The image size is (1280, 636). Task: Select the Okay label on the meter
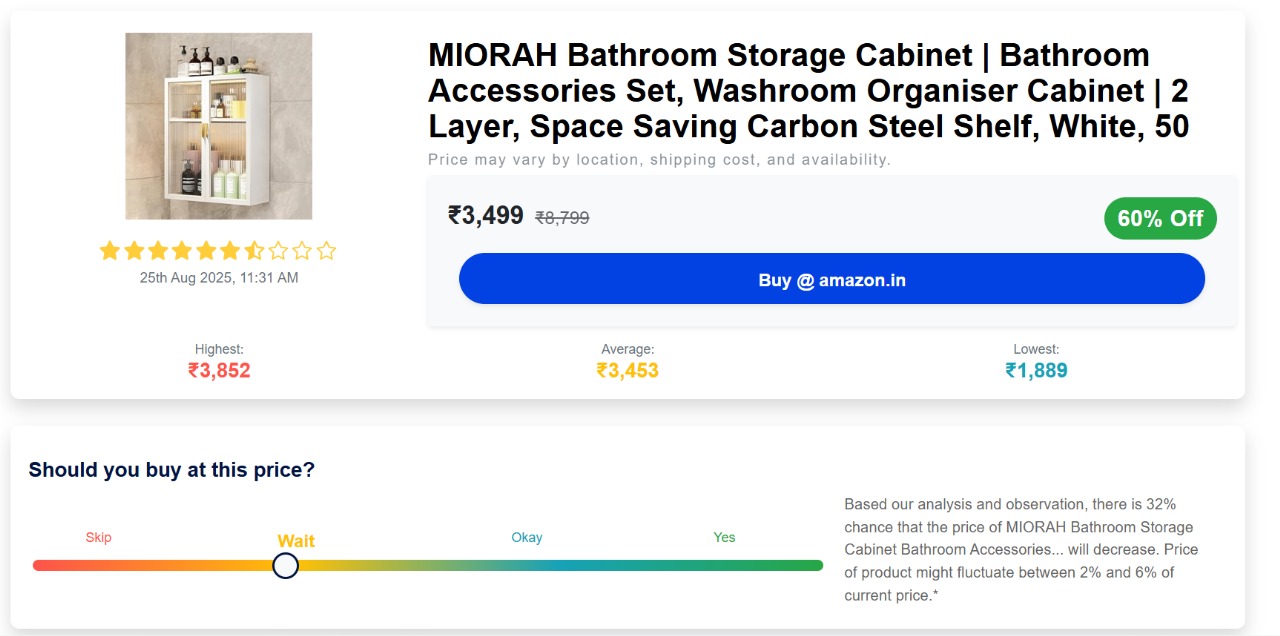click(x=527, y=538)
